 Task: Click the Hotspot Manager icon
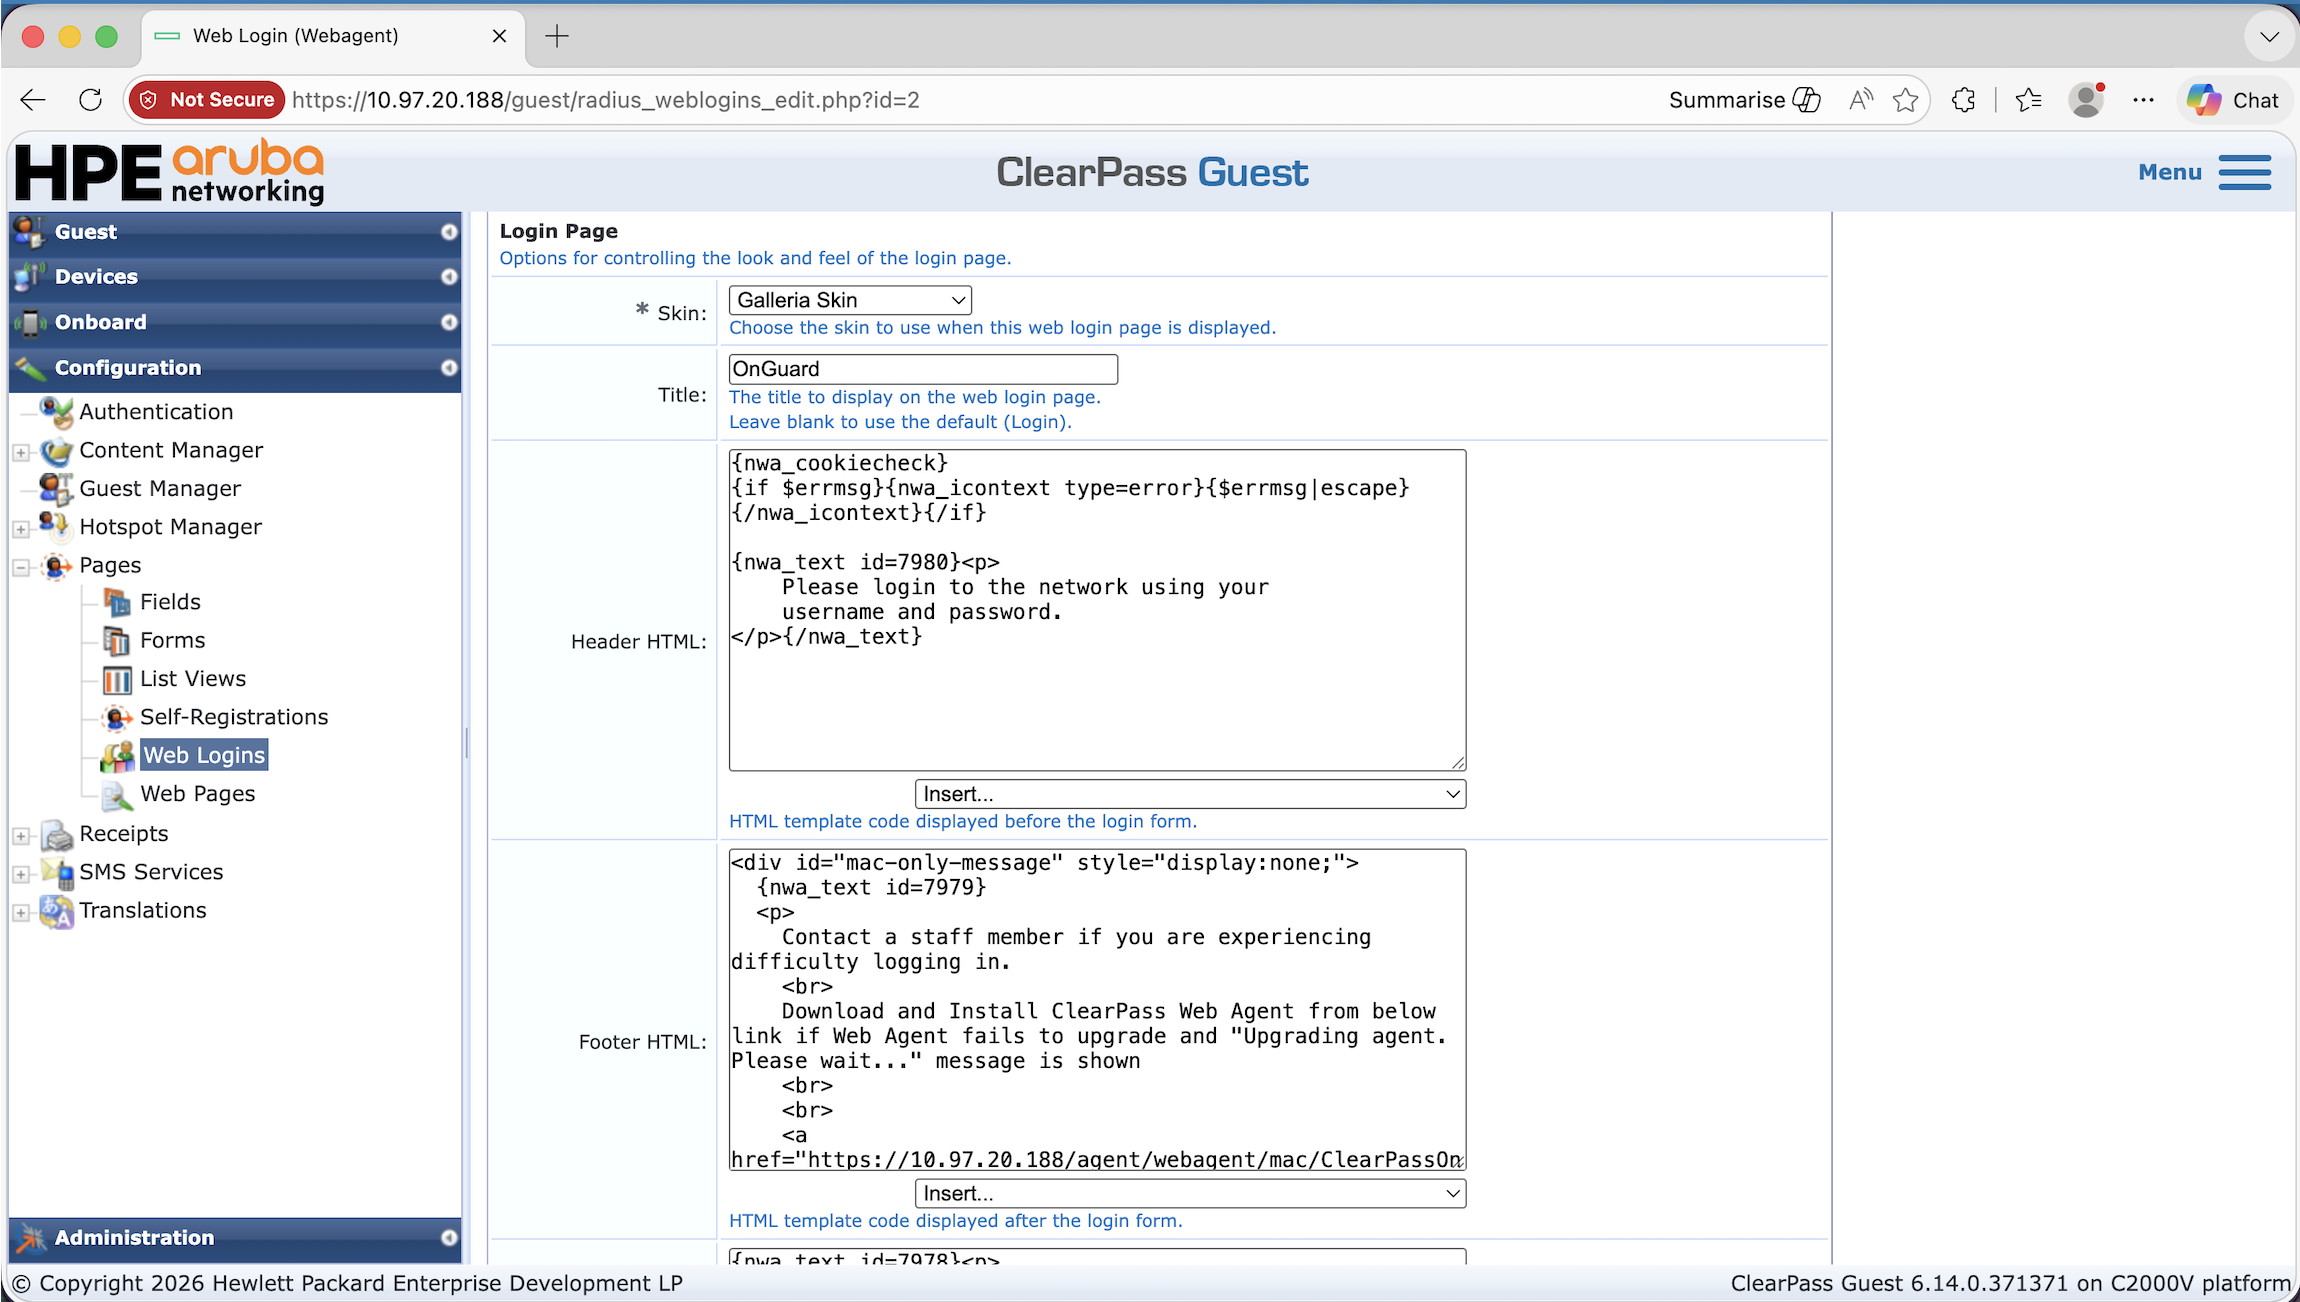point(56,526)
